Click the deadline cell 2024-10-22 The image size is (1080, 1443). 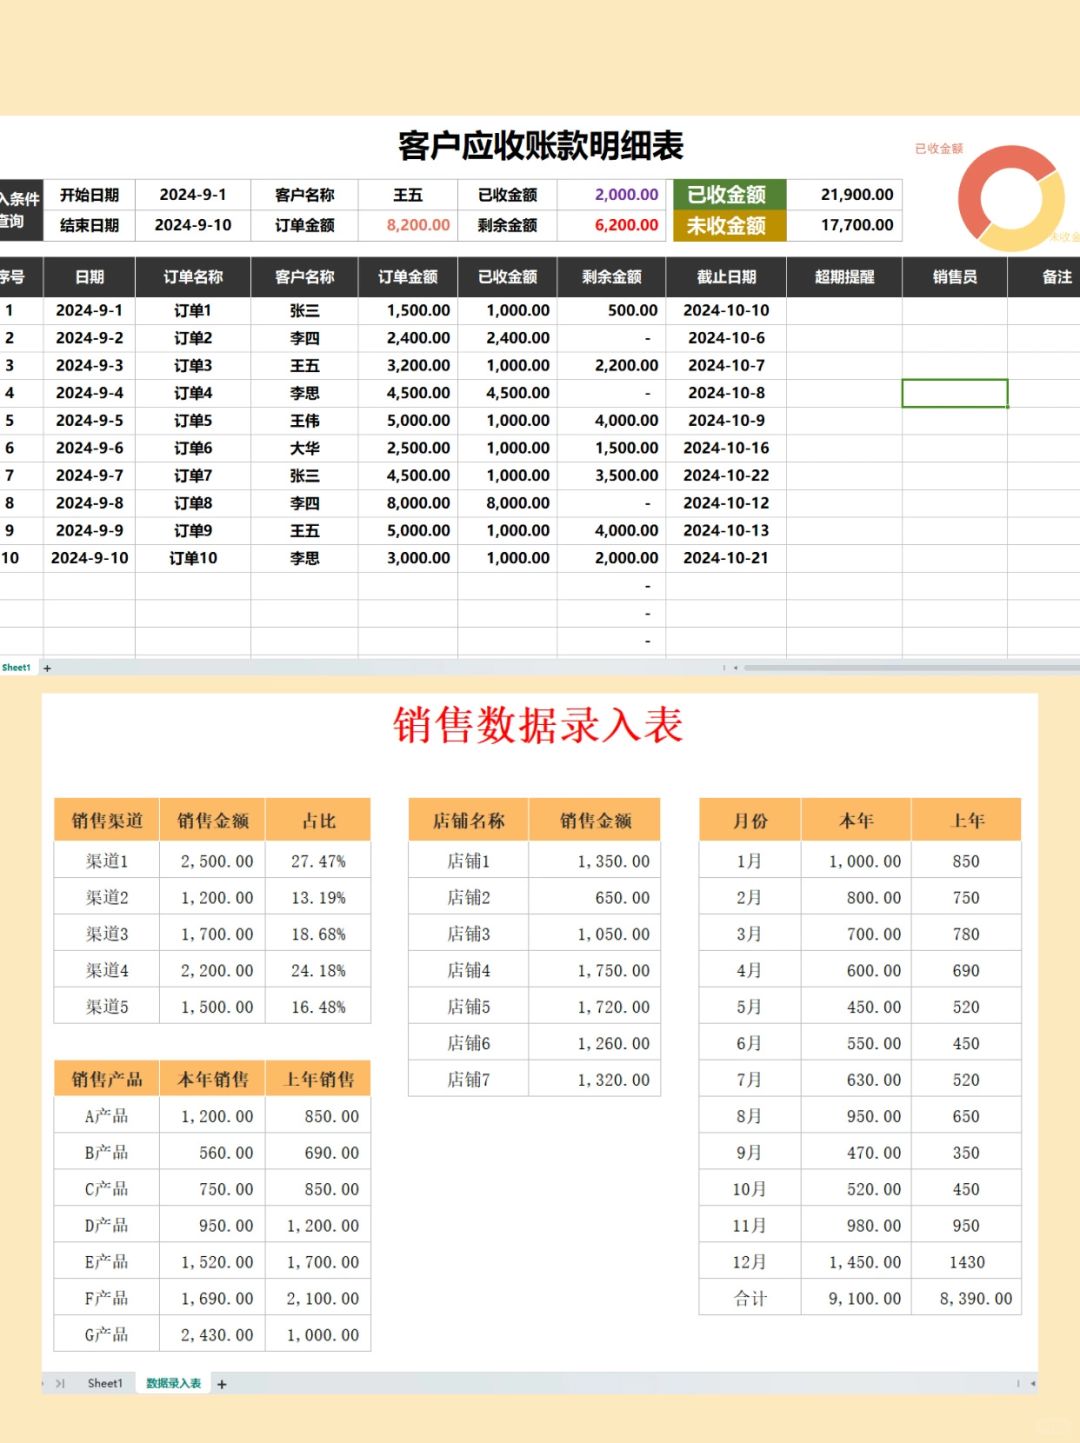click(727, 476)
